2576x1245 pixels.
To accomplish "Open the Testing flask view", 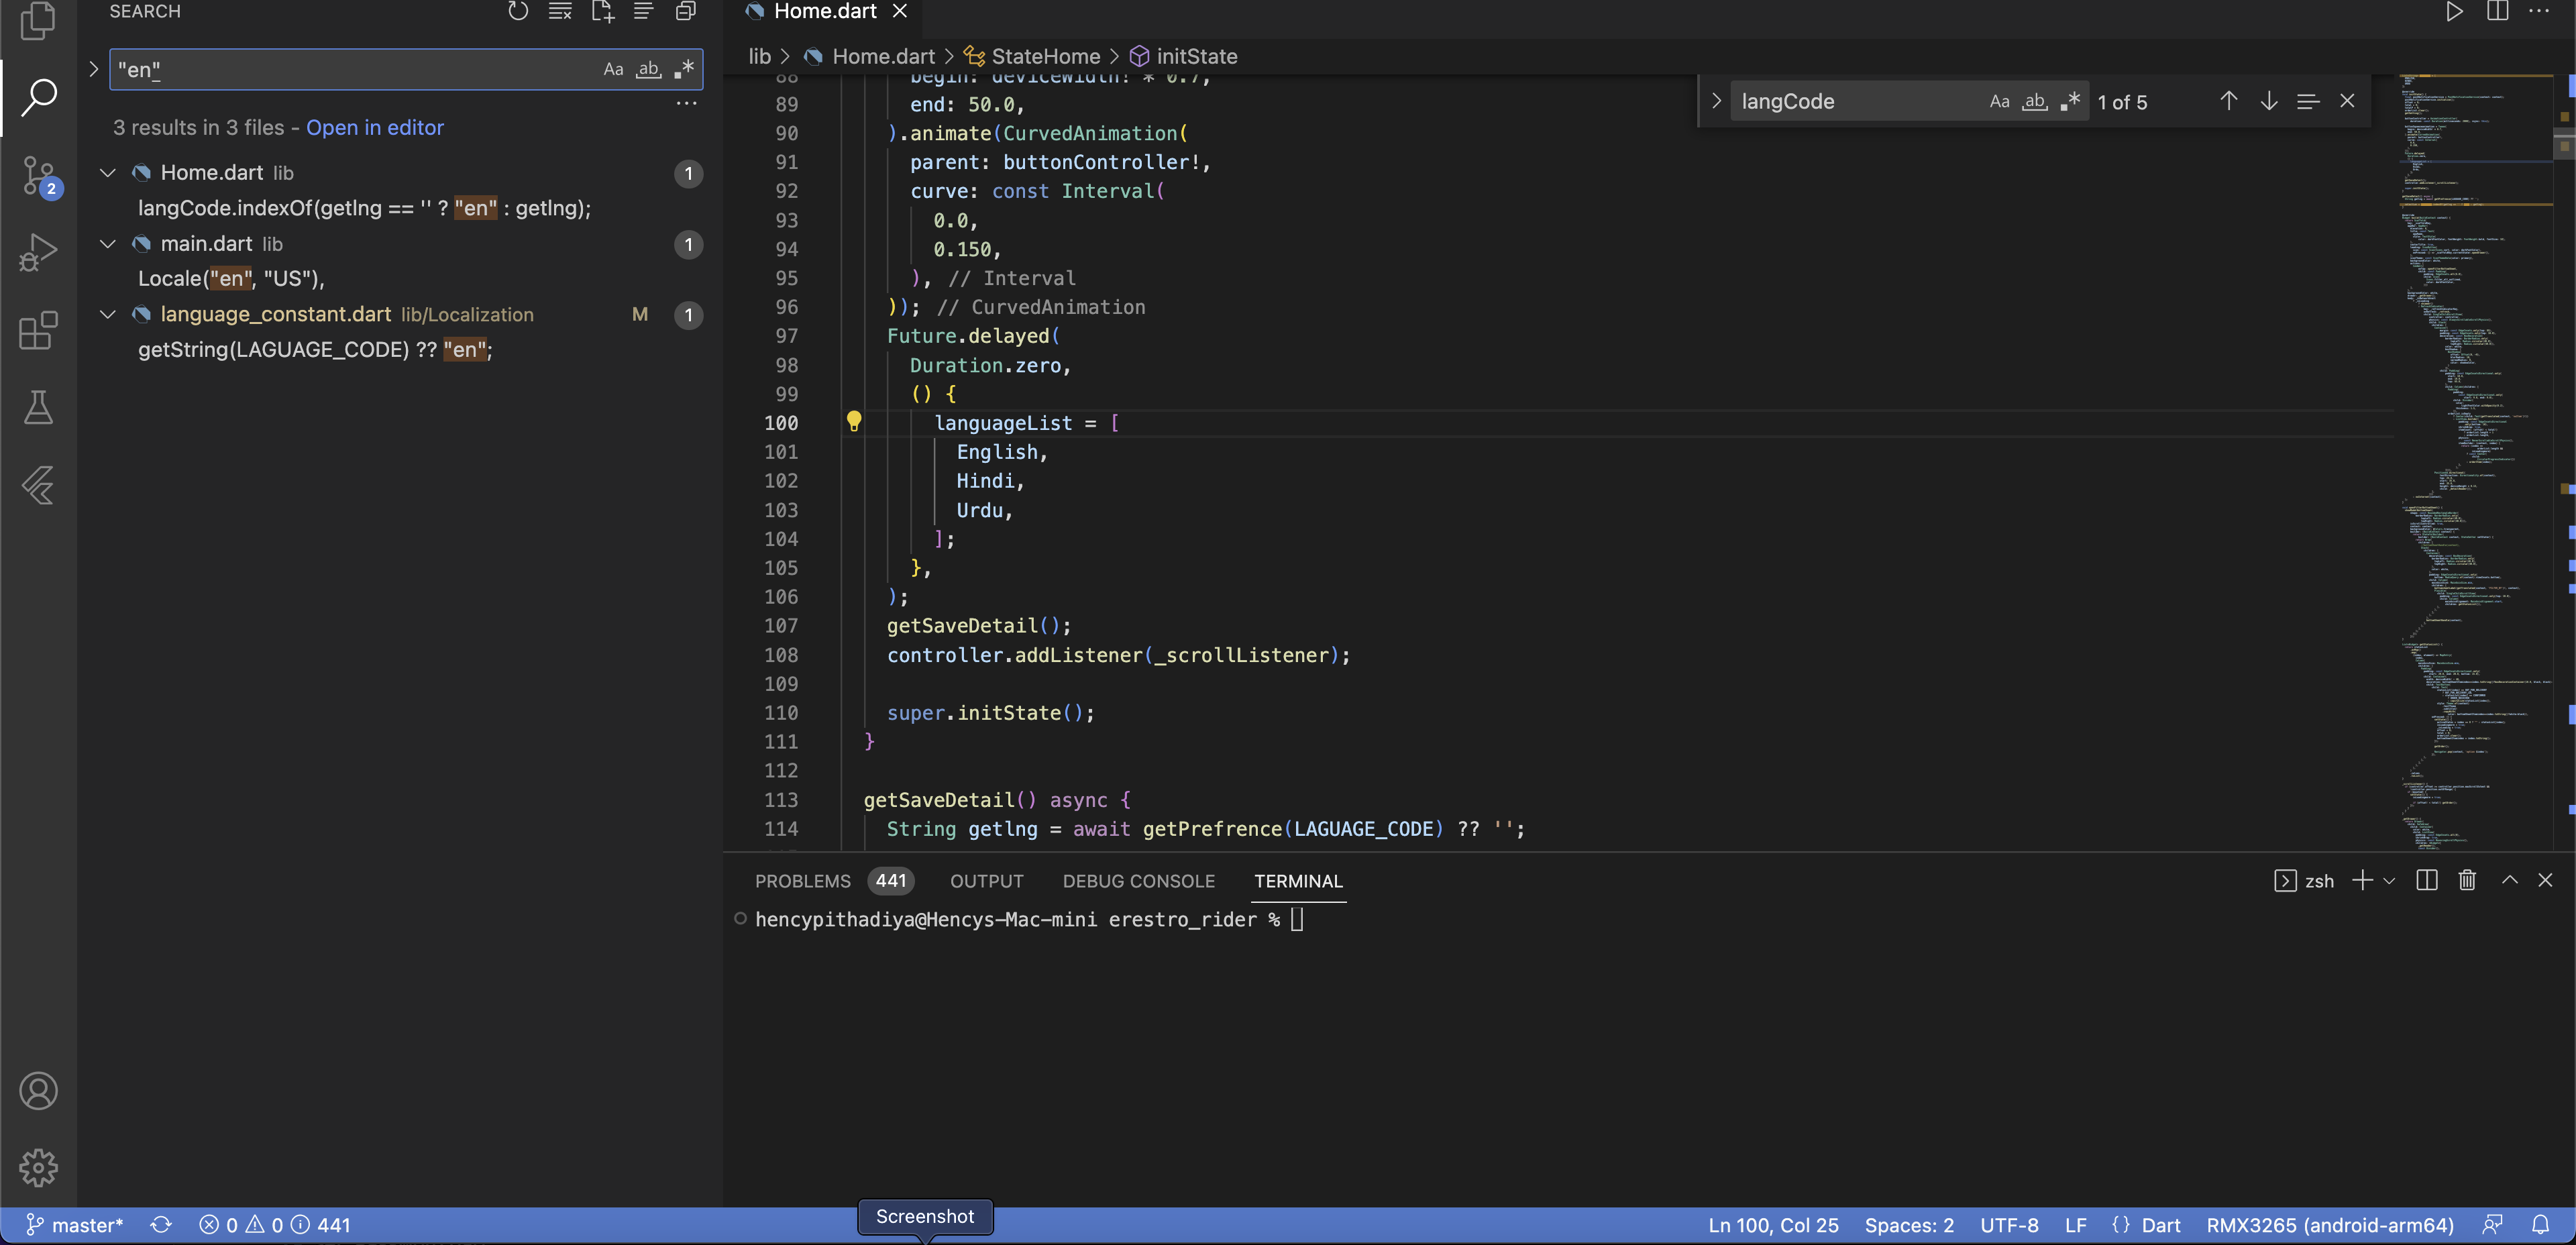I will tap(38, 408).
